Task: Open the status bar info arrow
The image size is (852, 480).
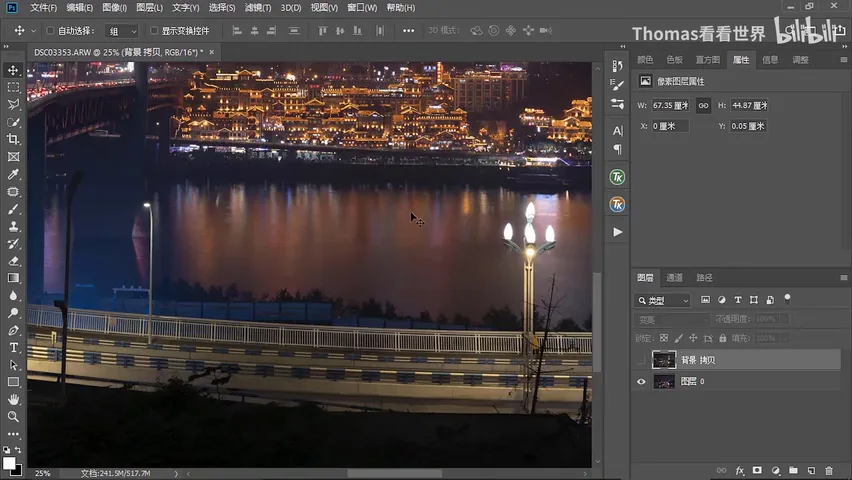Action: pyautogui.click(x=176, y=473)
